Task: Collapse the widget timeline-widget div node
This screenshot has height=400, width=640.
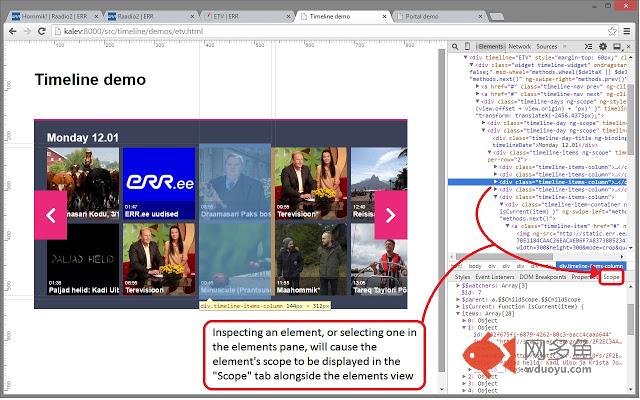Action: click(x=471, y=65)
